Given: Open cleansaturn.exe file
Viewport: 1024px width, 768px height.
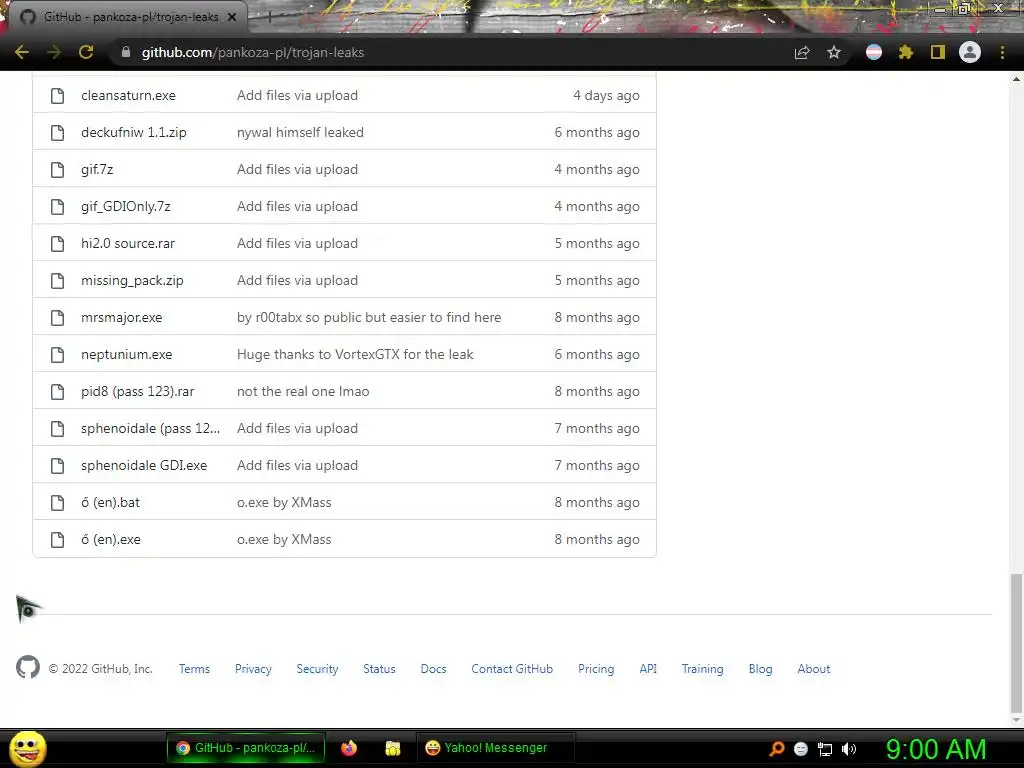Looking at the screenshot, I should click(129, 95).
